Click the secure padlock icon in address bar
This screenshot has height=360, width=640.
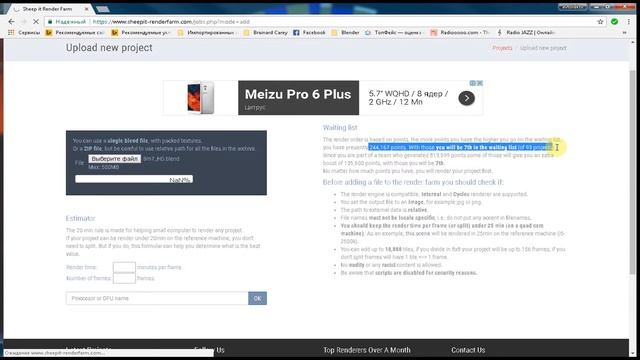(x=50, y=22)
